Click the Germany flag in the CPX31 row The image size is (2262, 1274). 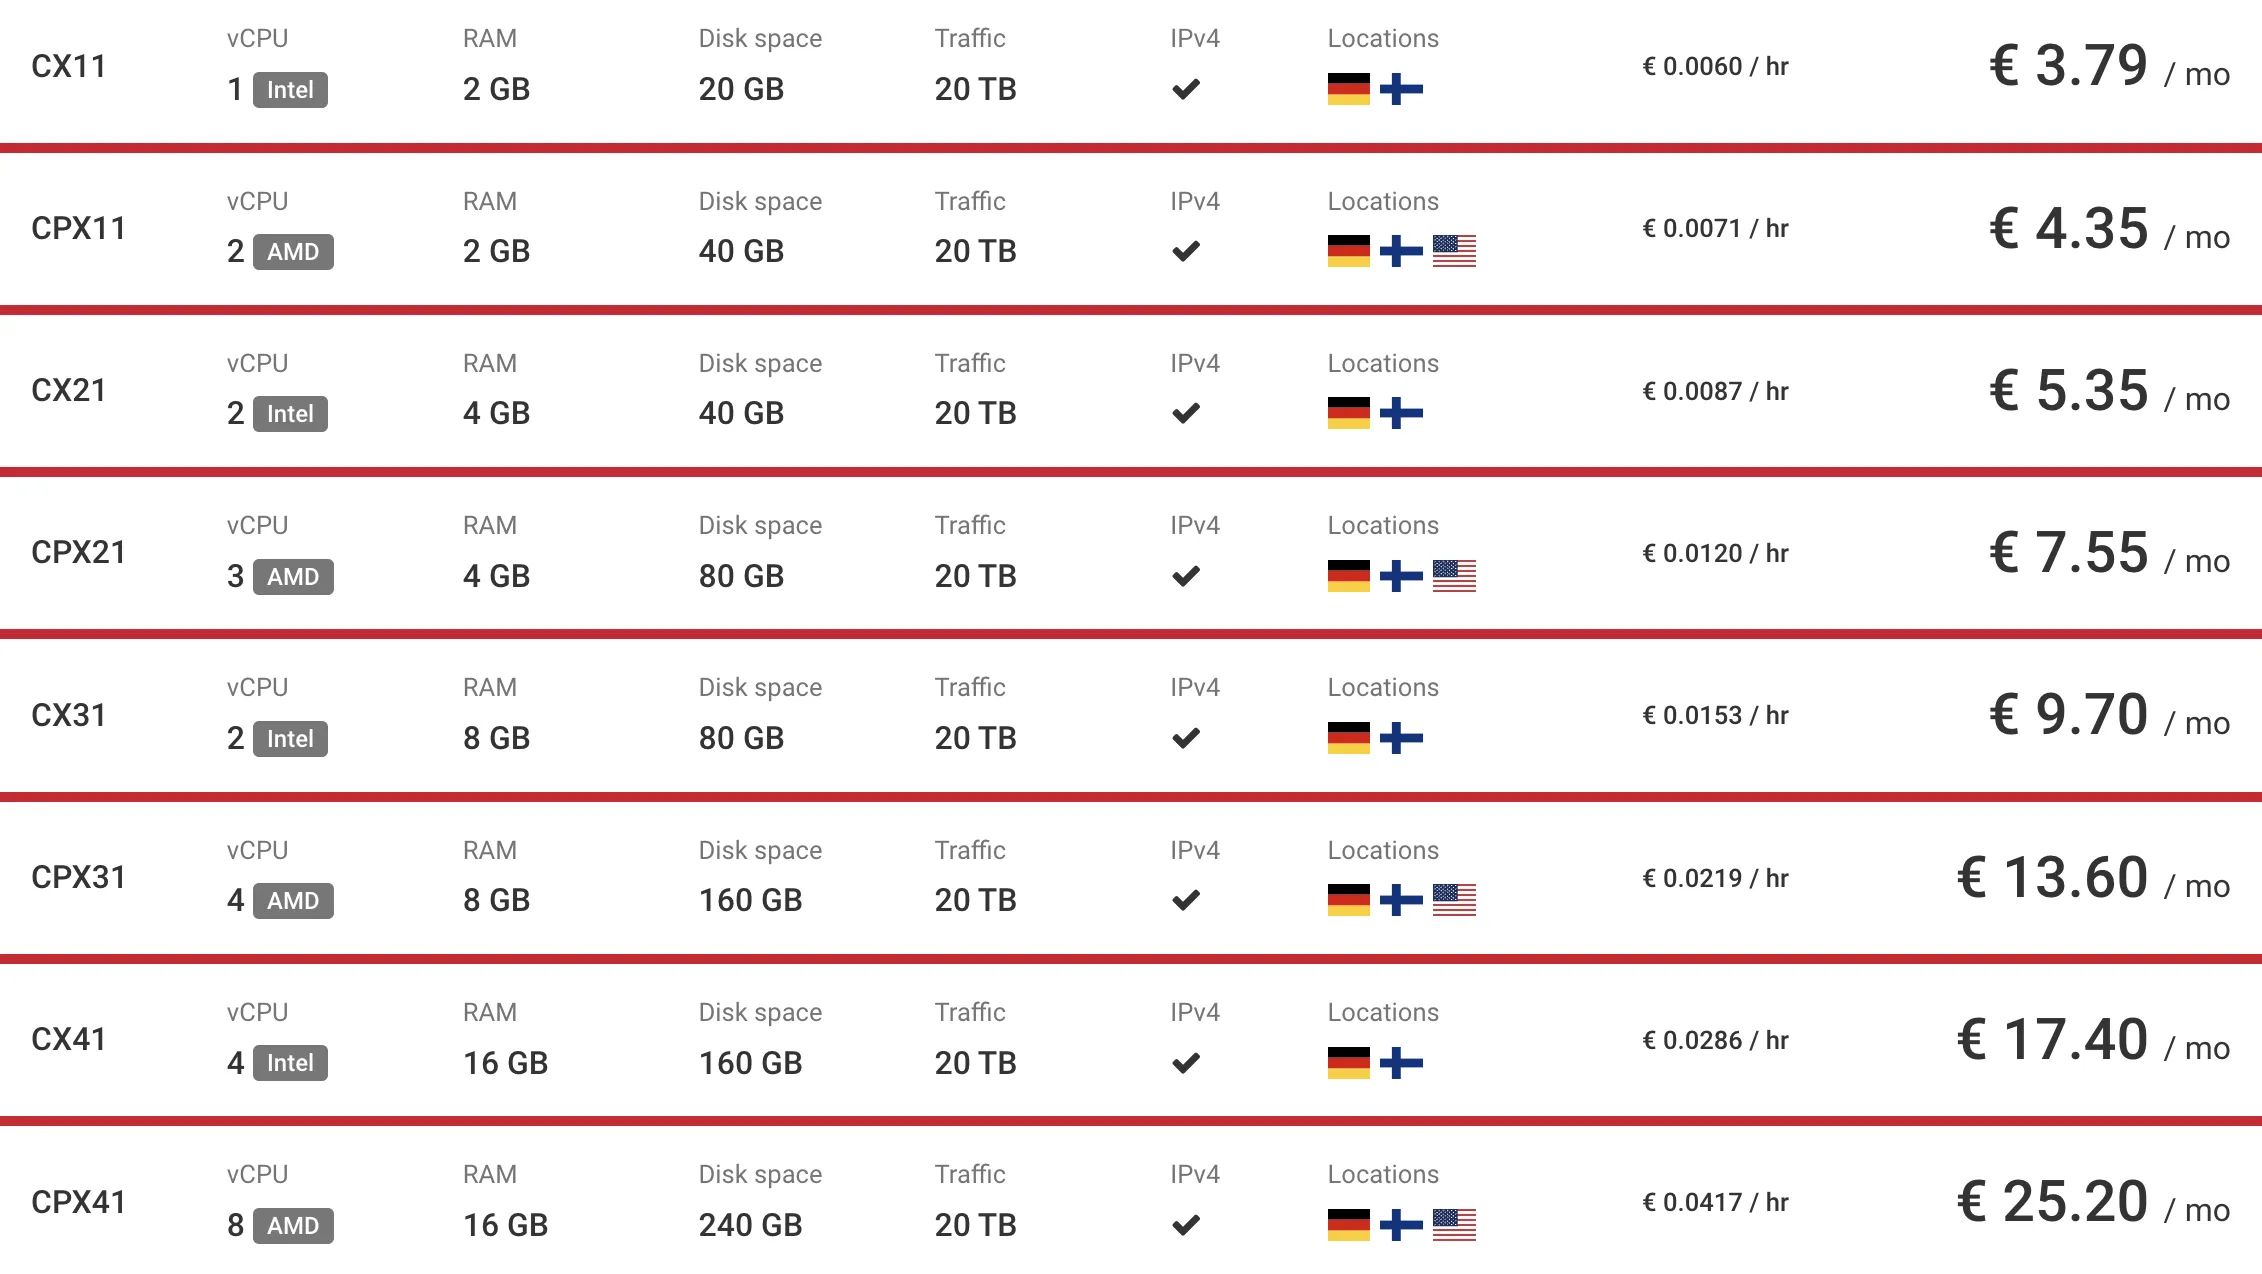1348,900
